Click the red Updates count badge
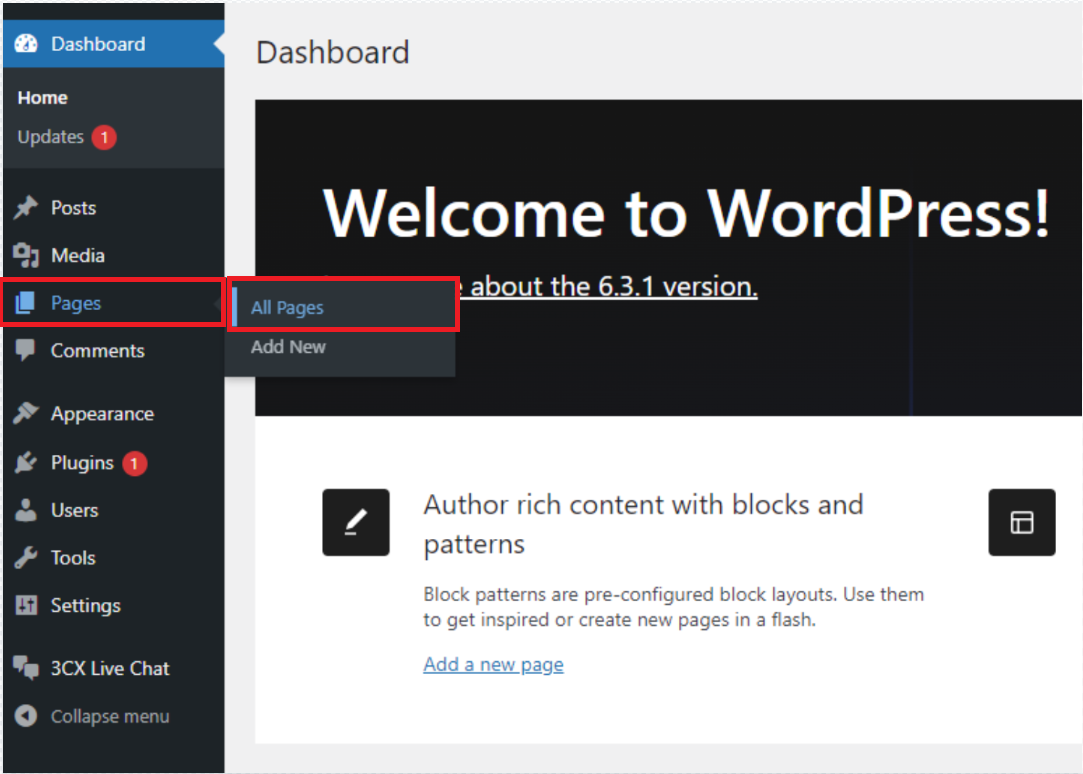Image resolution: width=1083 pixels, height=774 pixels. 104,137
